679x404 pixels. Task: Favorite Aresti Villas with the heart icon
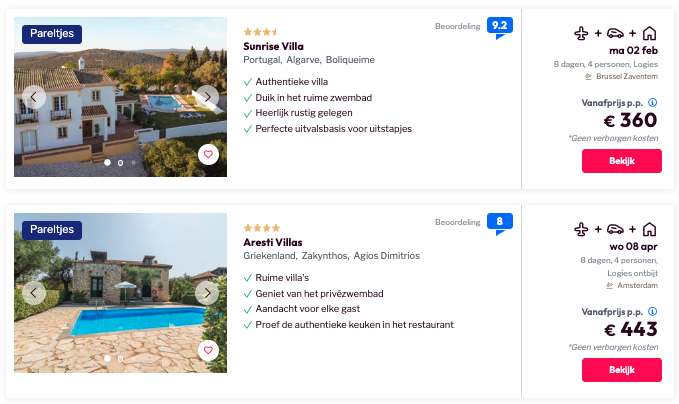(x=208, y=350)
